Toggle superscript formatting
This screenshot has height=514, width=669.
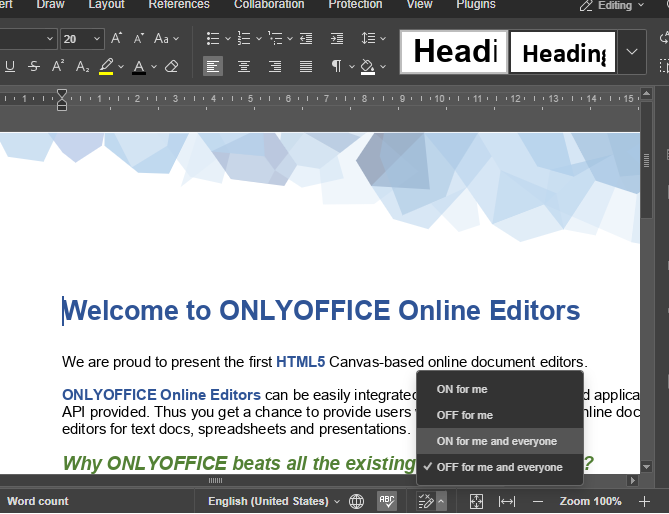point(58,67)
